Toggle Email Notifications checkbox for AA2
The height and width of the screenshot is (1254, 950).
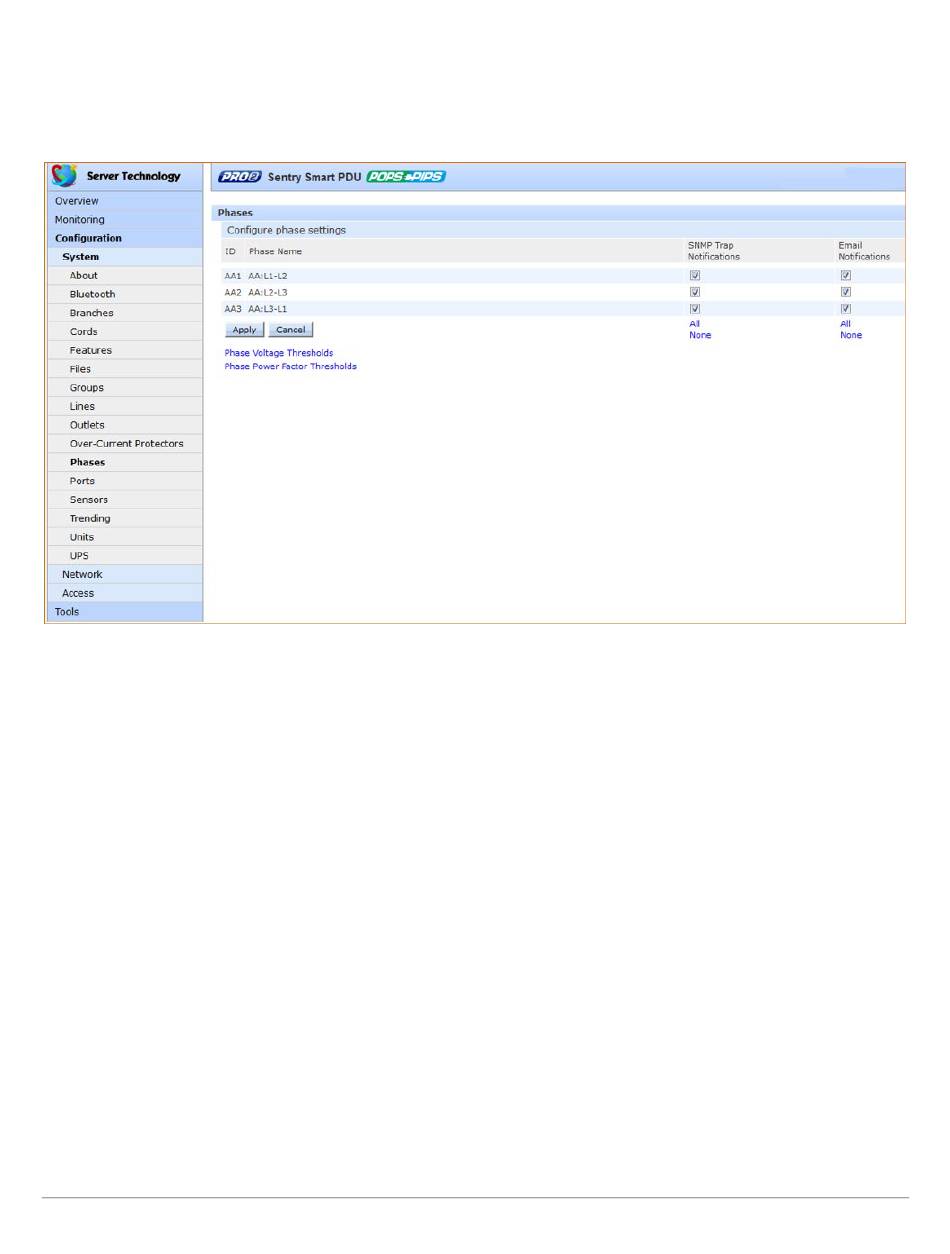[x=845, y=292]
